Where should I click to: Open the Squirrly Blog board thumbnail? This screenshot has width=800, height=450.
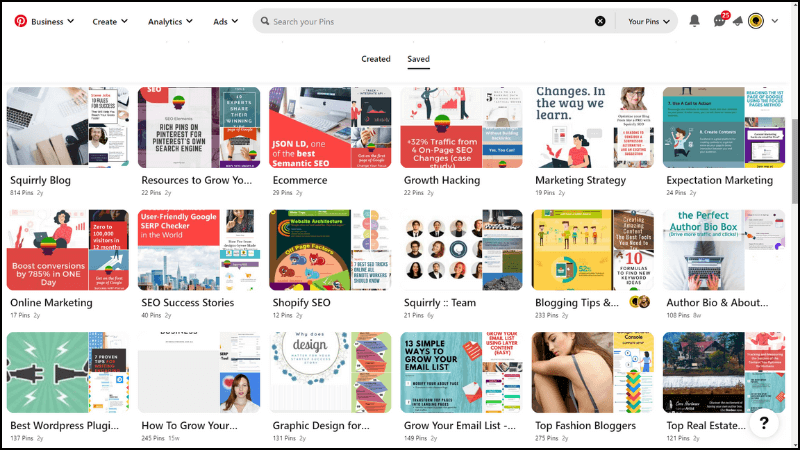67,127
